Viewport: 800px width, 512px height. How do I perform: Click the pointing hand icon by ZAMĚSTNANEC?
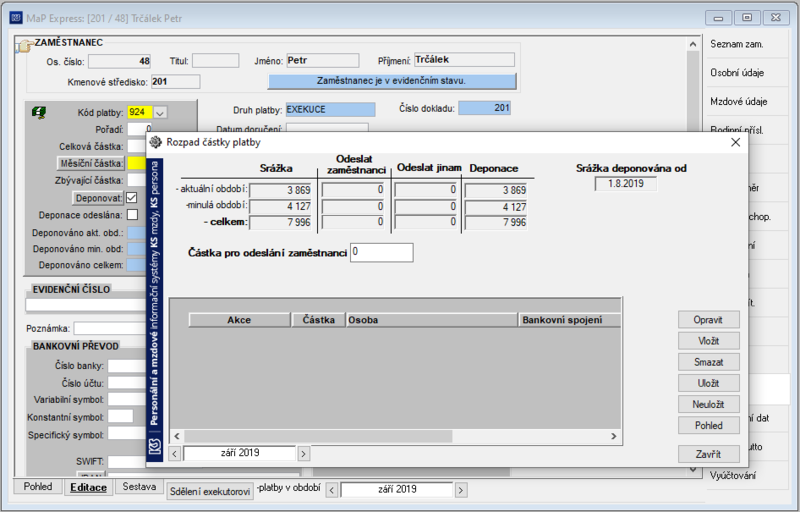pos(23,47)
